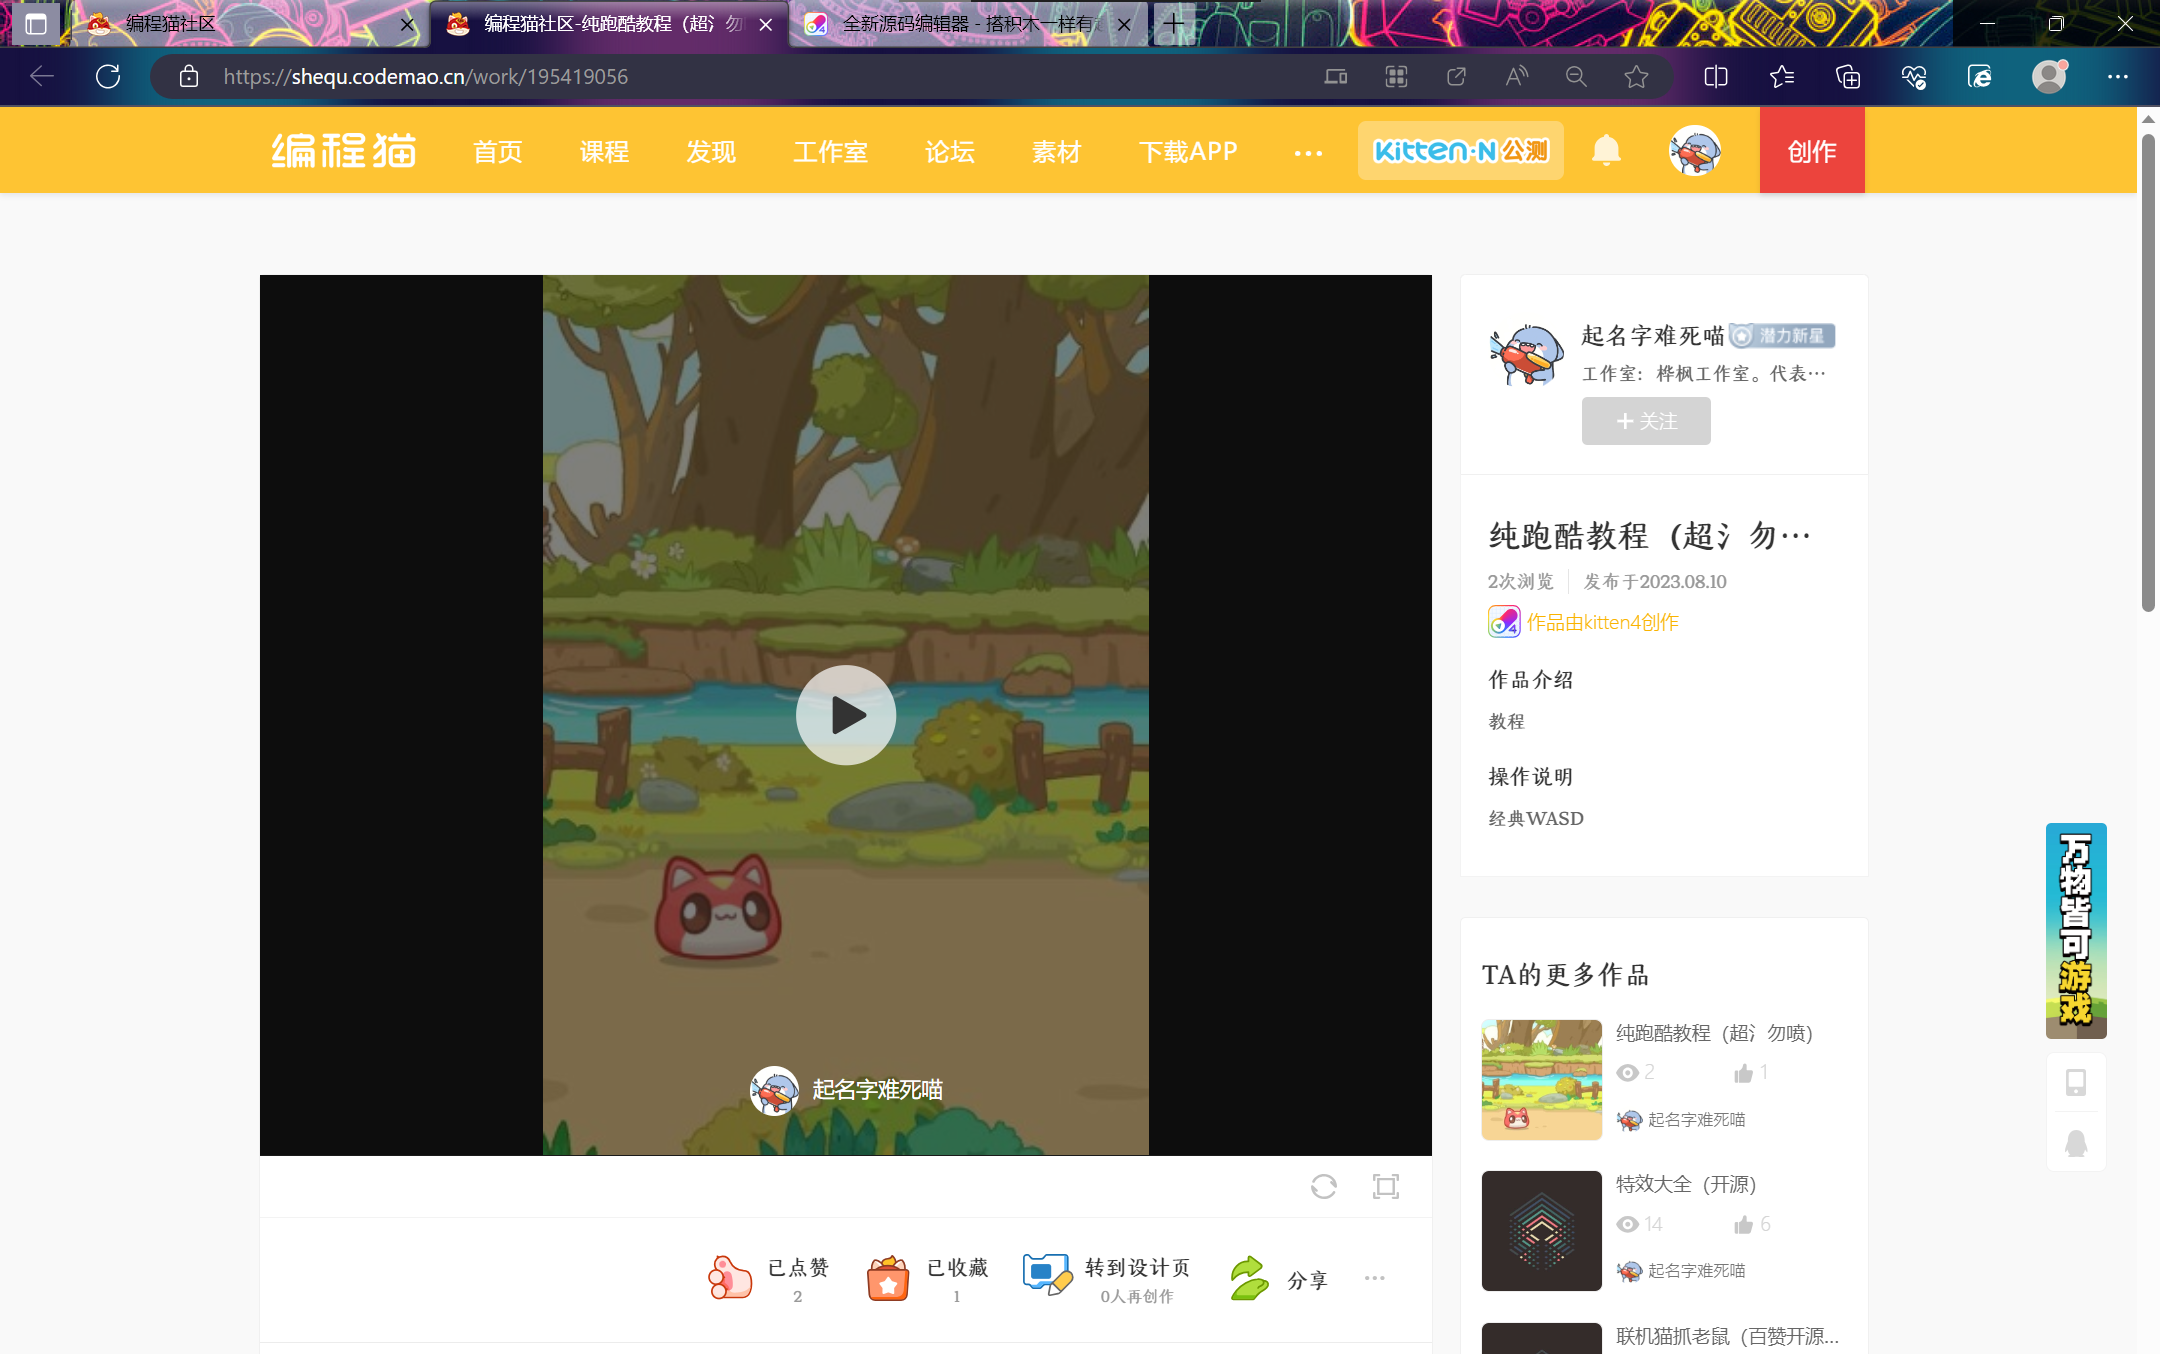Open the 论坛 navigation item
The image size is (2160, 1354).
[950, 152]
